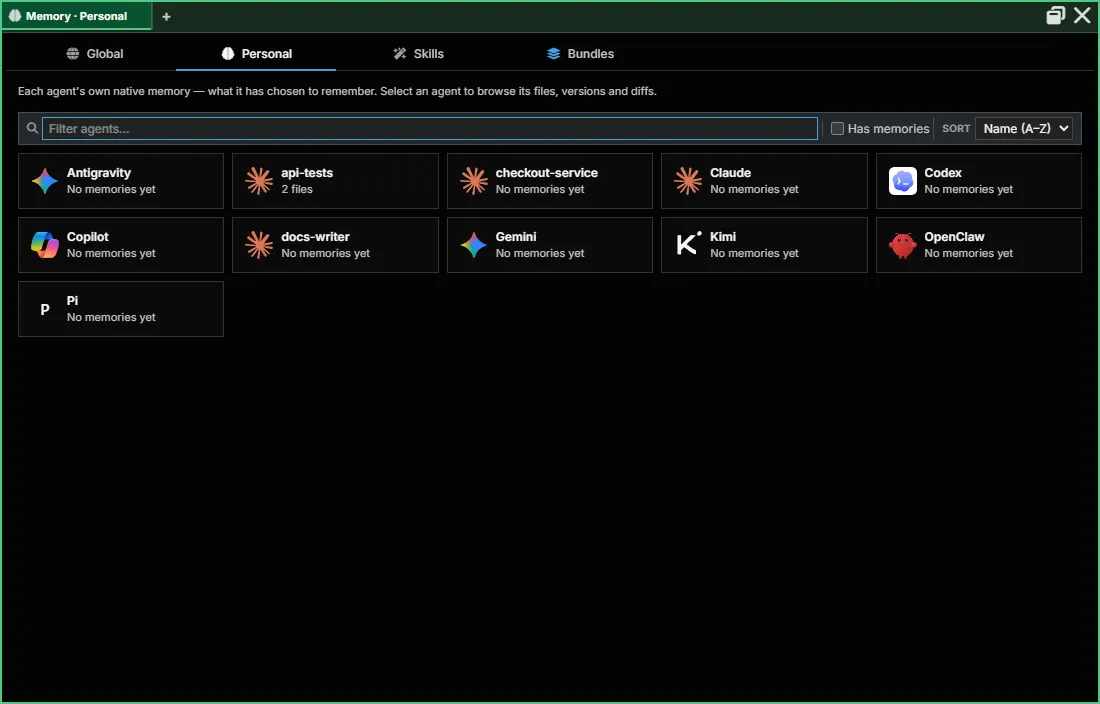The image size is (1100, 704).
Task: Click the Has memories label text
Action: pyautogui.click(x=888, y=128)
